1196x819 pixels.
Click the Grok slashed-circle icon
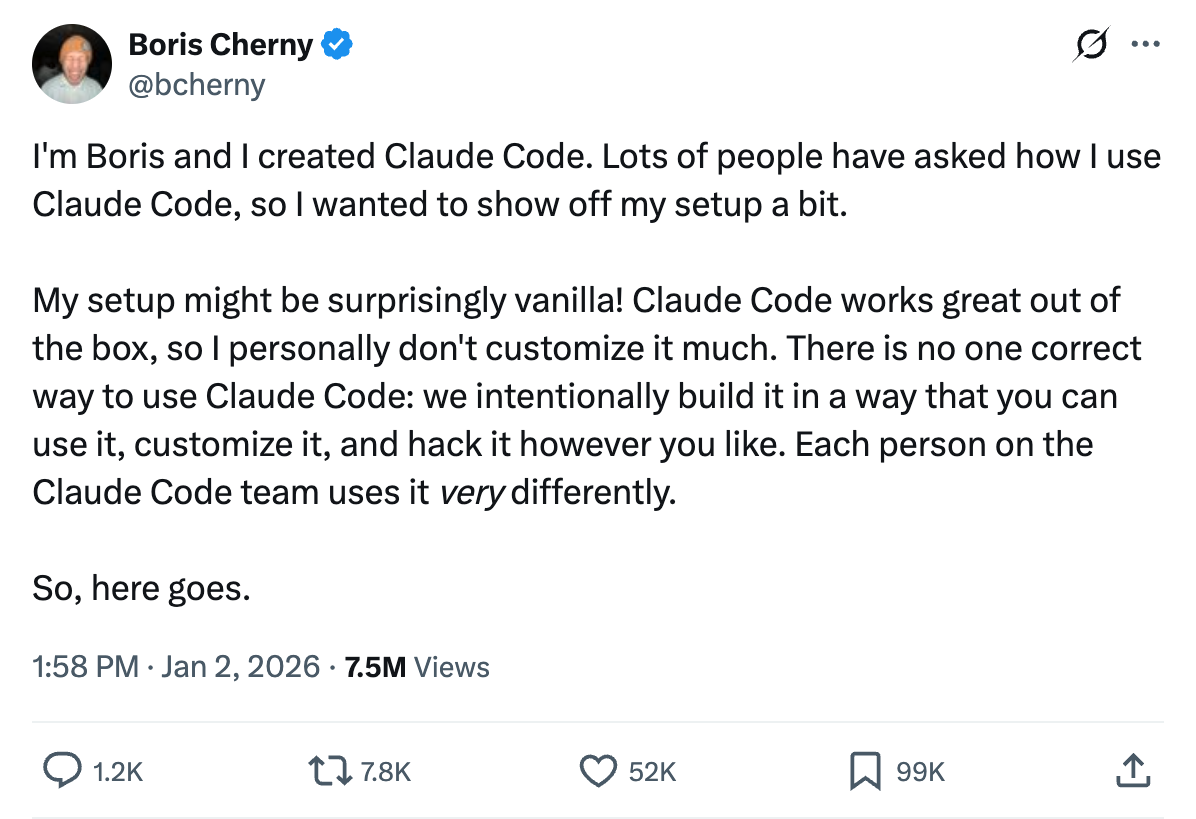tap(1093, 46)
